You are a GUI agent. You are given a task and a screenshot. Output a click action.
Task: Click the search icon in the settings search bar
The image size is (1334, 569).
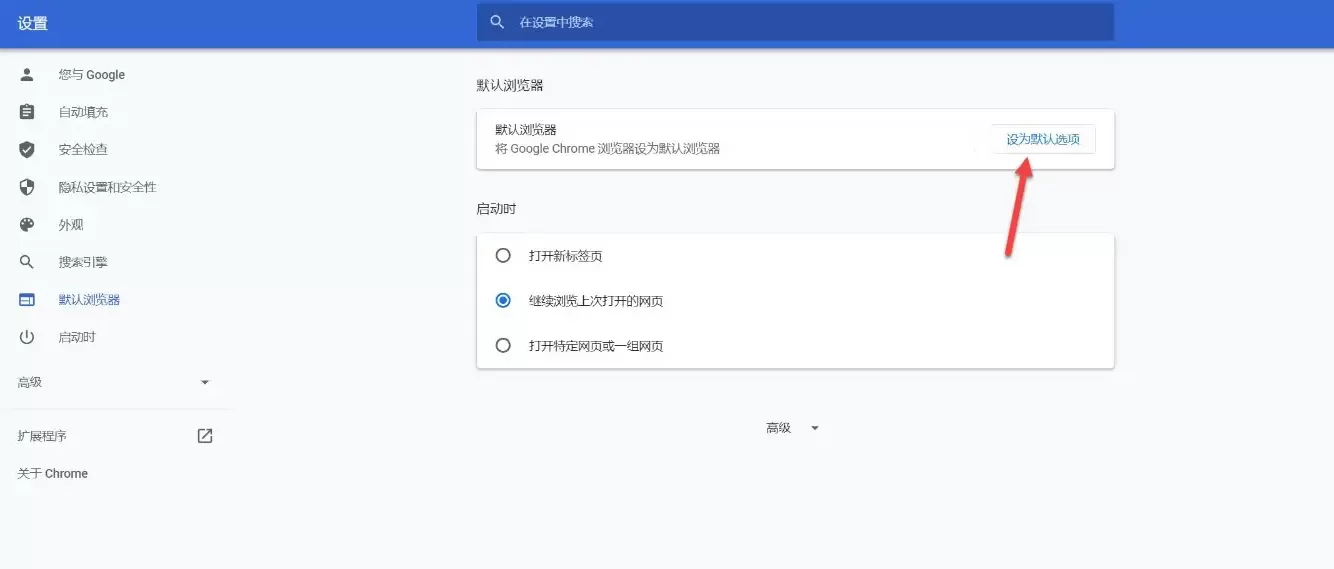coord(497,22)
